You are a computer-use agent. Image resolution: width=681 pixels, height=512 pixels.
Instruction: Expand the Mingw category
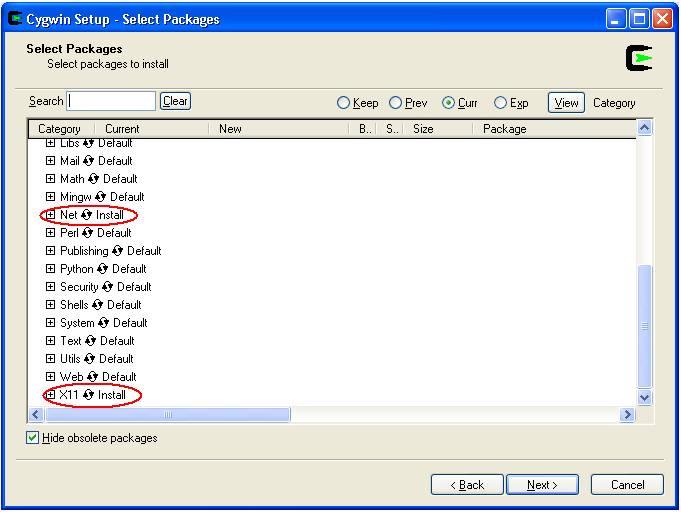click(50, 197)
